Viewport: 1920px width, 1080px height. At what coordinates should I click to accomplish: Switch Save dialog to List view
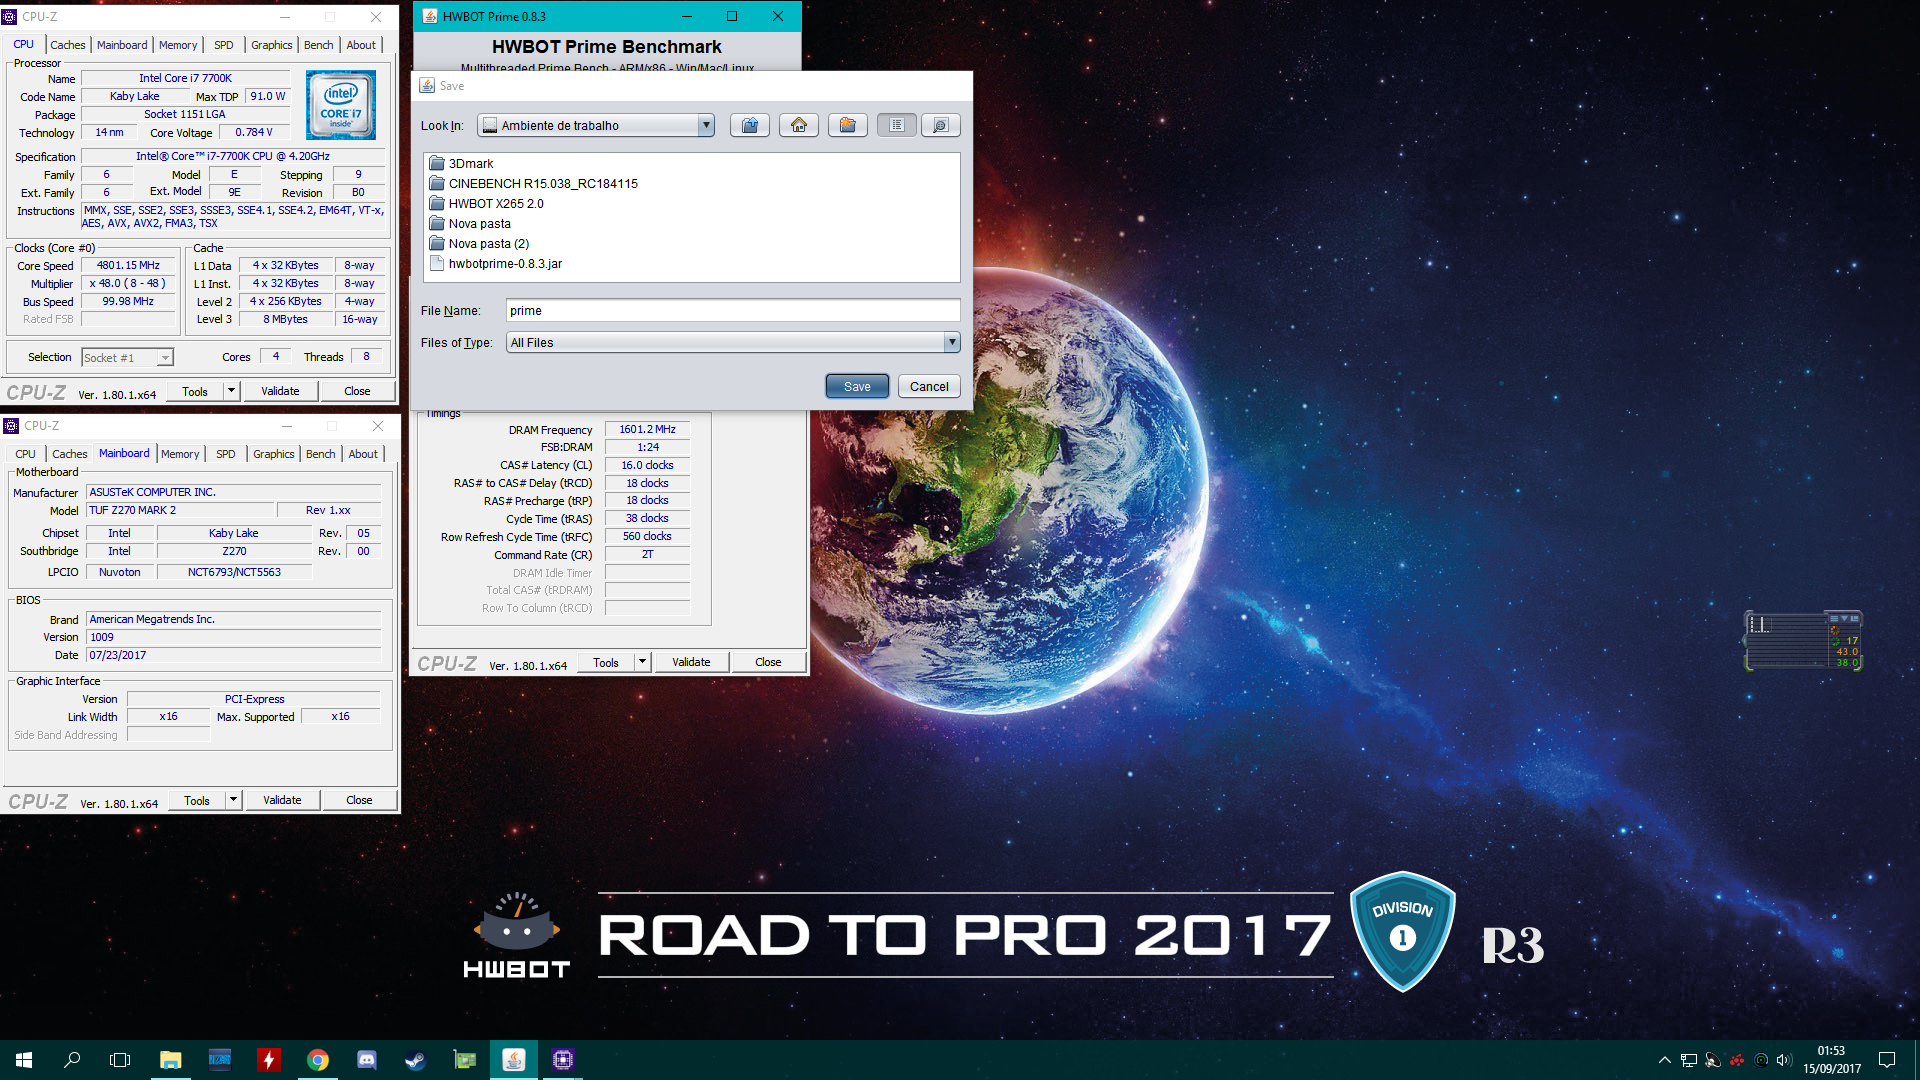[897, 125]
